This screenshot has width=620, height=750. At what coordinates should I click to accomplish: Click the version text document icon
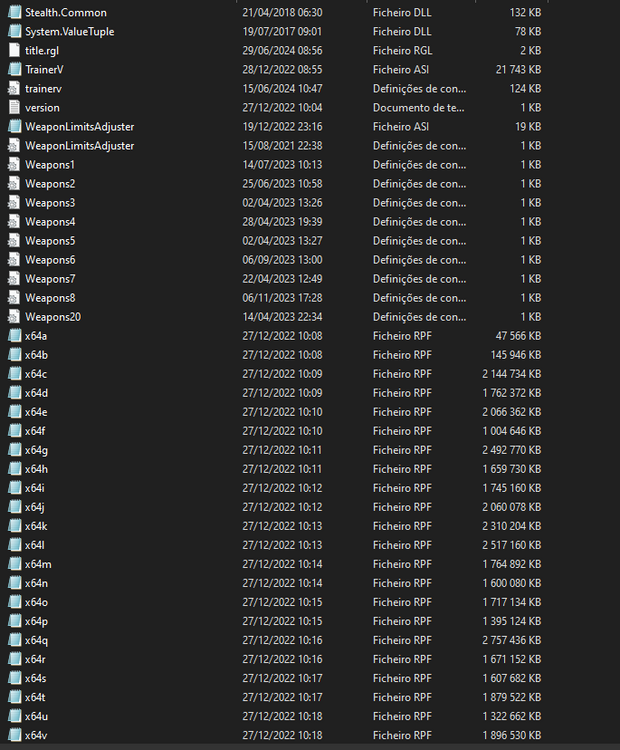[14, 108]
